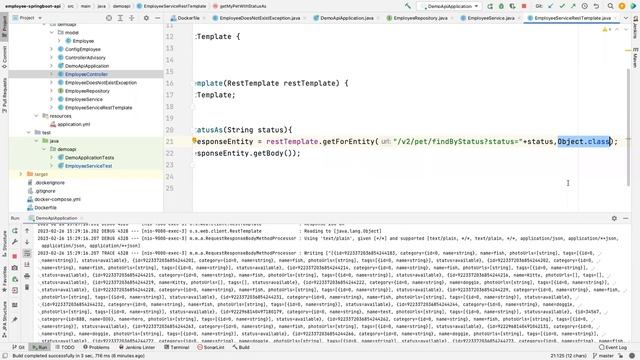Collapse the model folder in project tree

pos(52,32)
